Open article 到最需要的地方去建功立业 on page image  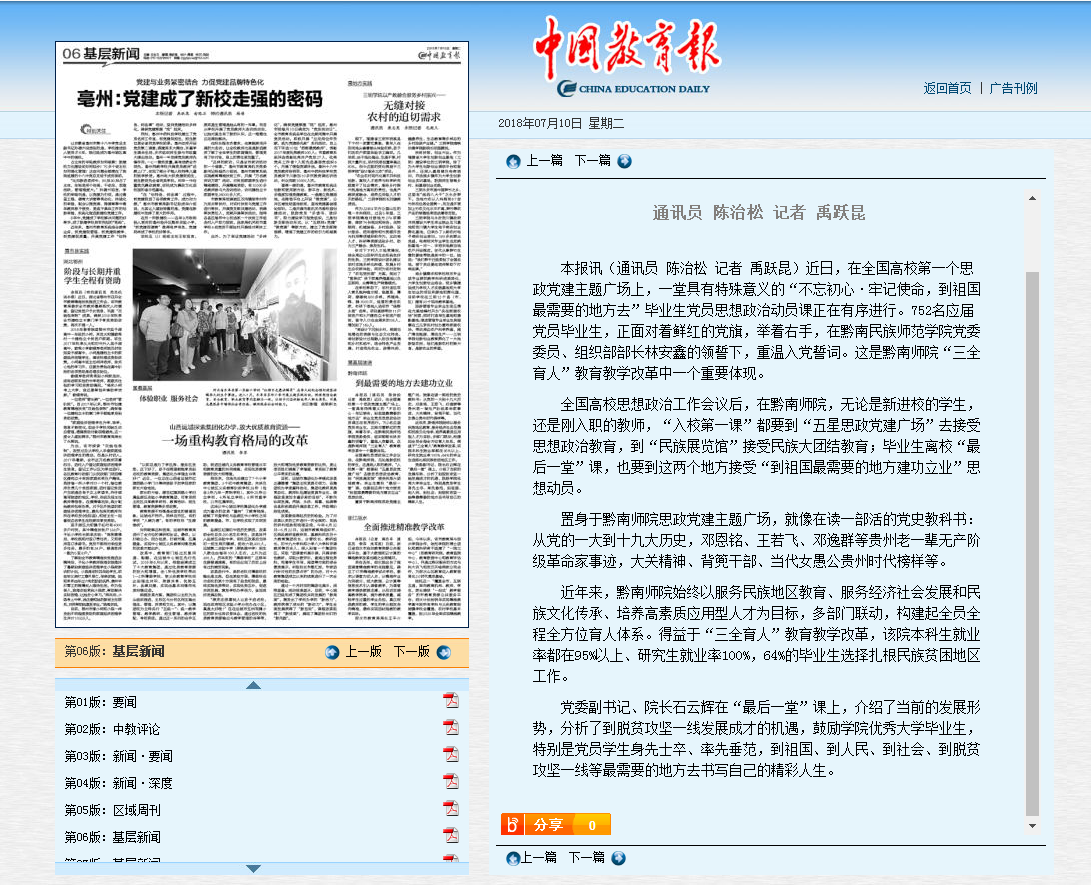pyautogui.click(x=404, y=383)
